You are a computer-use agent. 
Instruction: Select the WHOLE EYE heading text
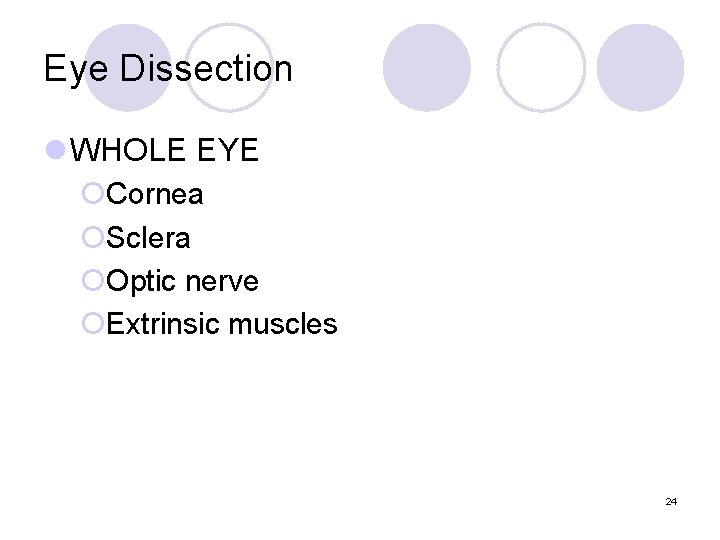click(x=166, y=151)
